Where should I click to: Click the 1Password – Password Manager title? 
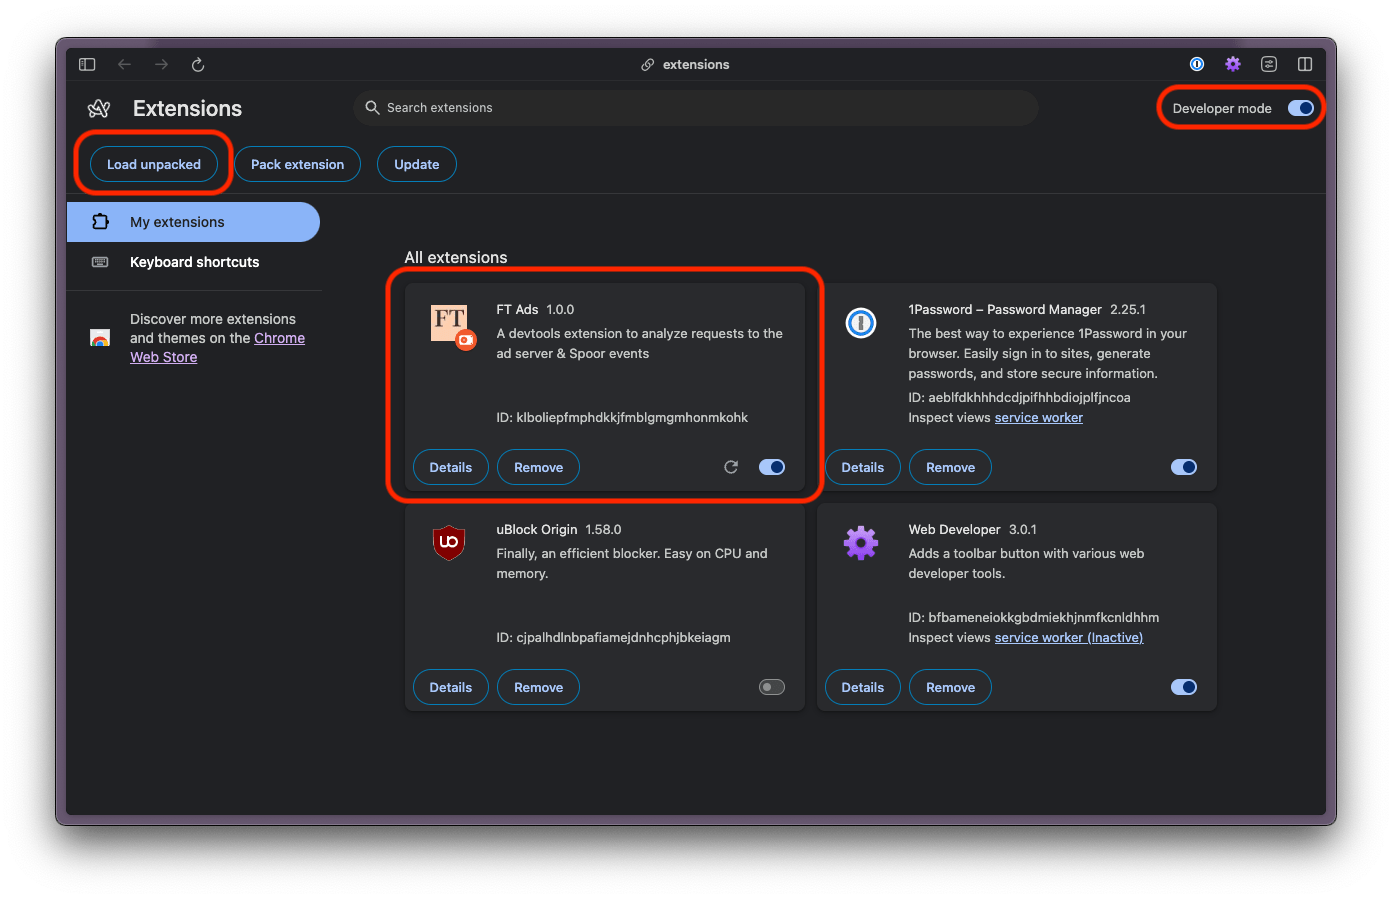1005,309
